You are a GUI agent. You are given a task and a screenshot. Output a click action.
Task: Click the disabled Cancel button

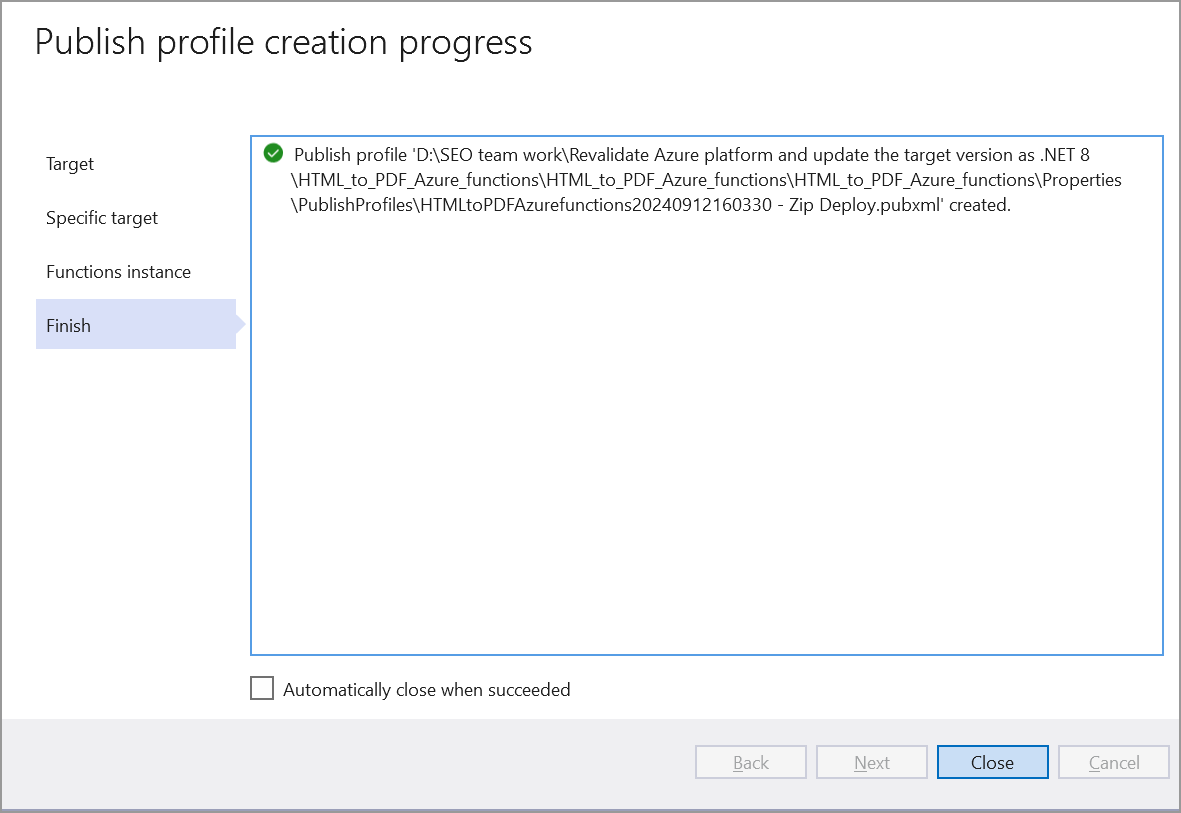point(1114,763)
